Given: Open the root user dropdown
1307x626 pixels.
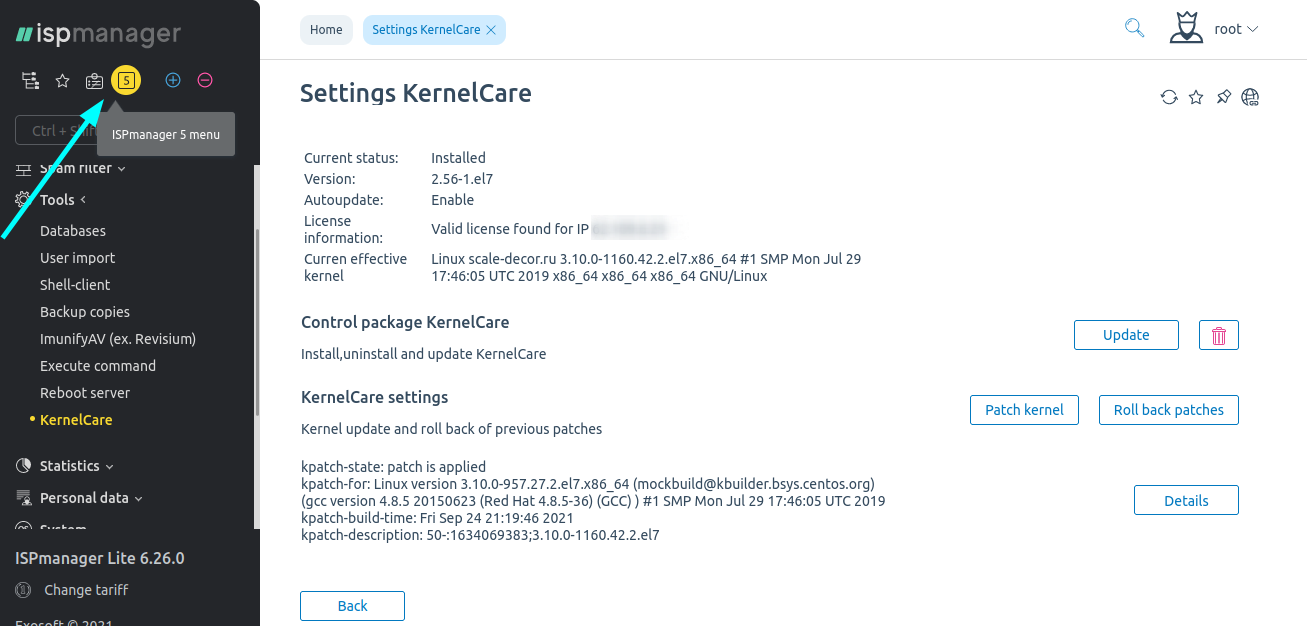Looking at the screenshot, I should point(1236,29).
